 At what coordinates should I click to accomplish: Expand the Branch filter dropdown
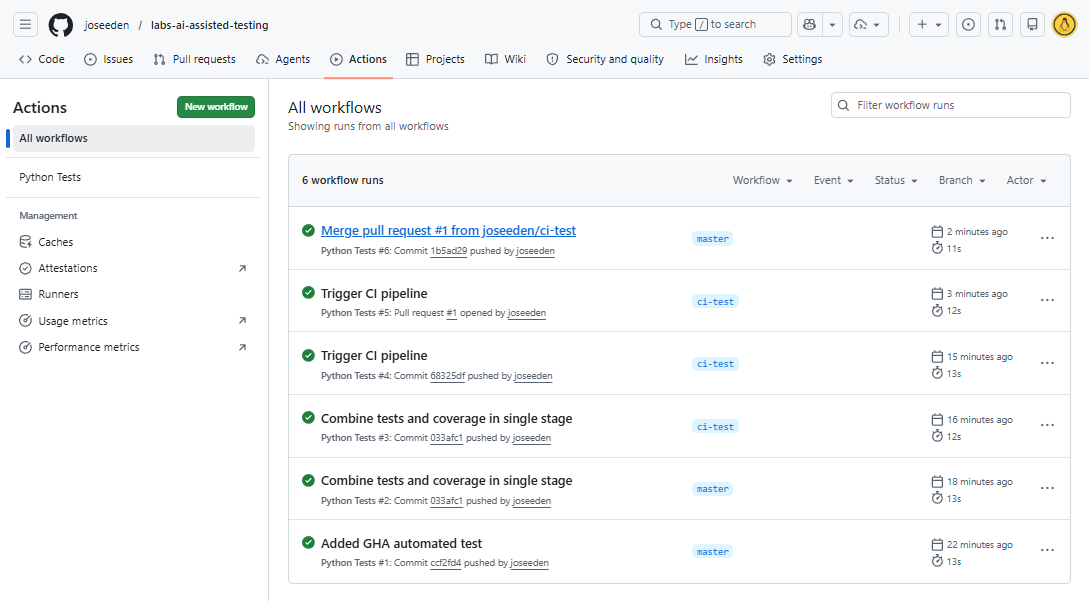962,180
